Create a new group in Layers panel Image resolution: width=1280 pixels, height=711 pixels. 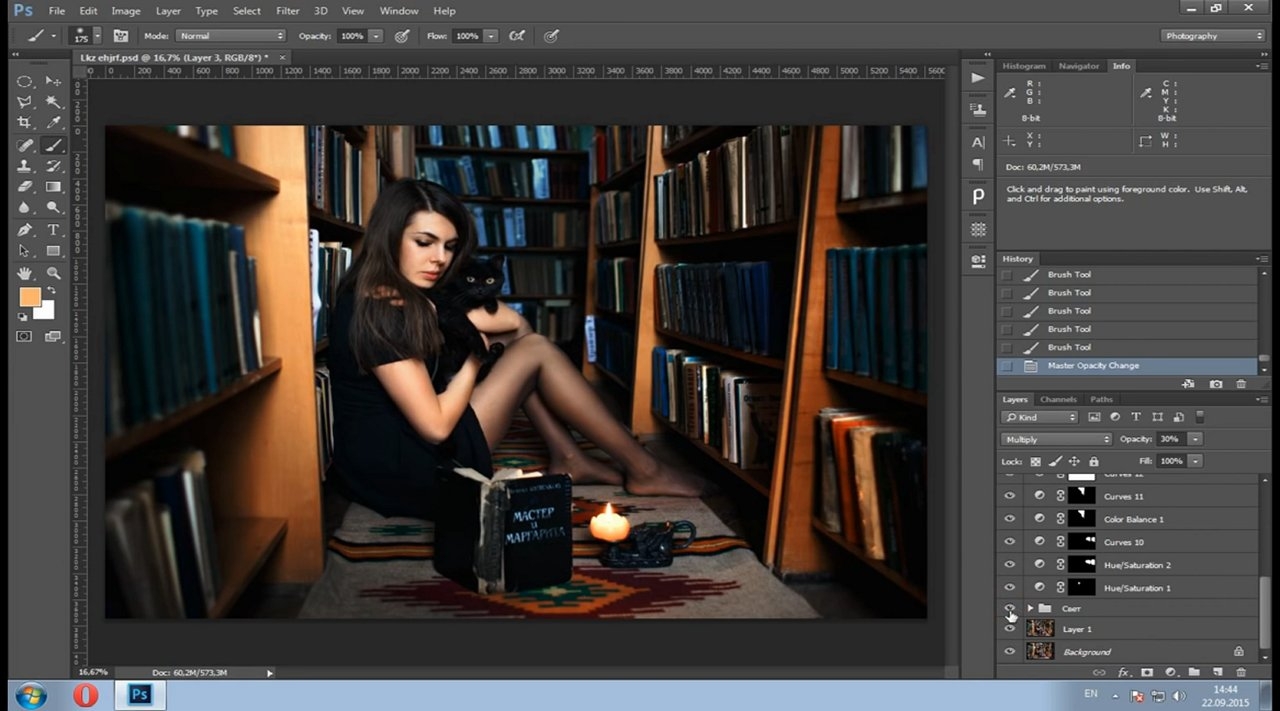tap(1194, 673)
